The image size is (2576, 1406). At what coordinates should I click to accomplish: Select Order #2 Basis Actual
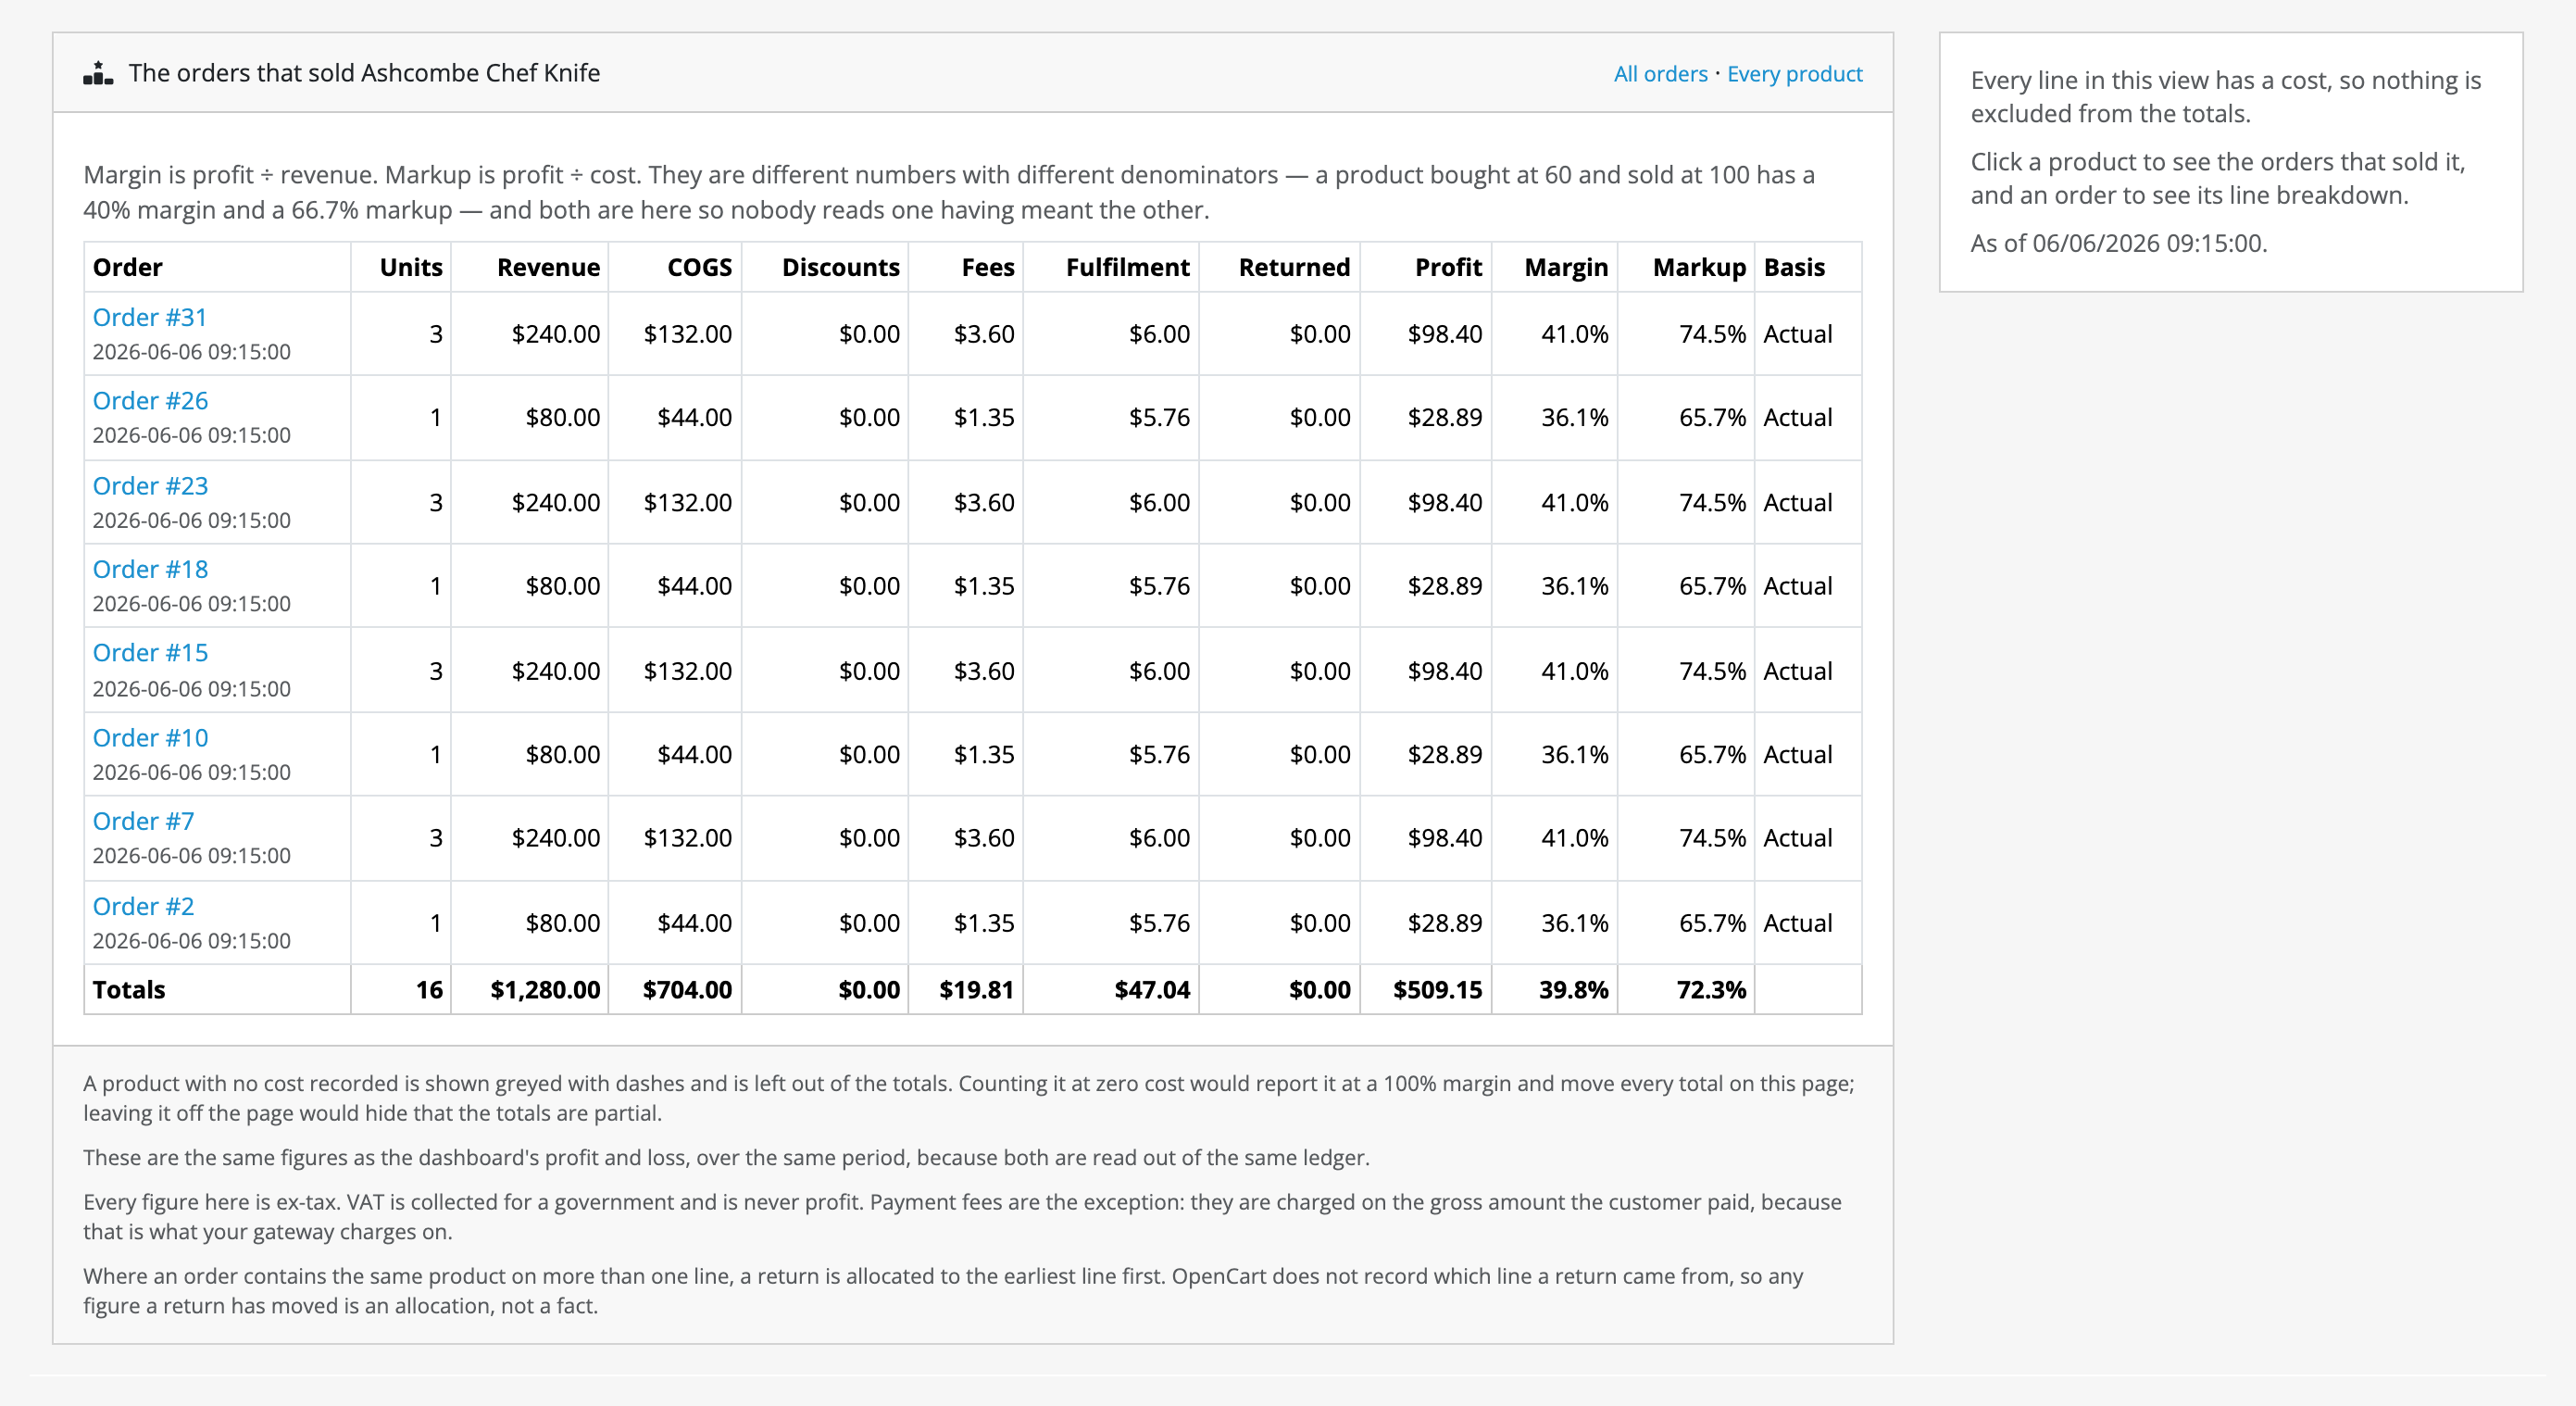click(1797, 922)
